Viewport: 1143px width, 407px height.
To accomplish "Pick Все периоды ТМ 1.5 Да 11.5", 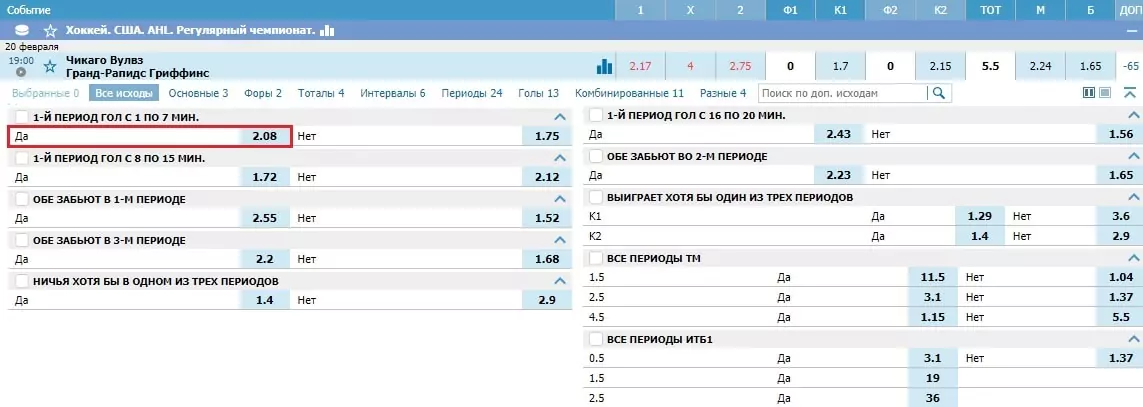I will [933, 277].
